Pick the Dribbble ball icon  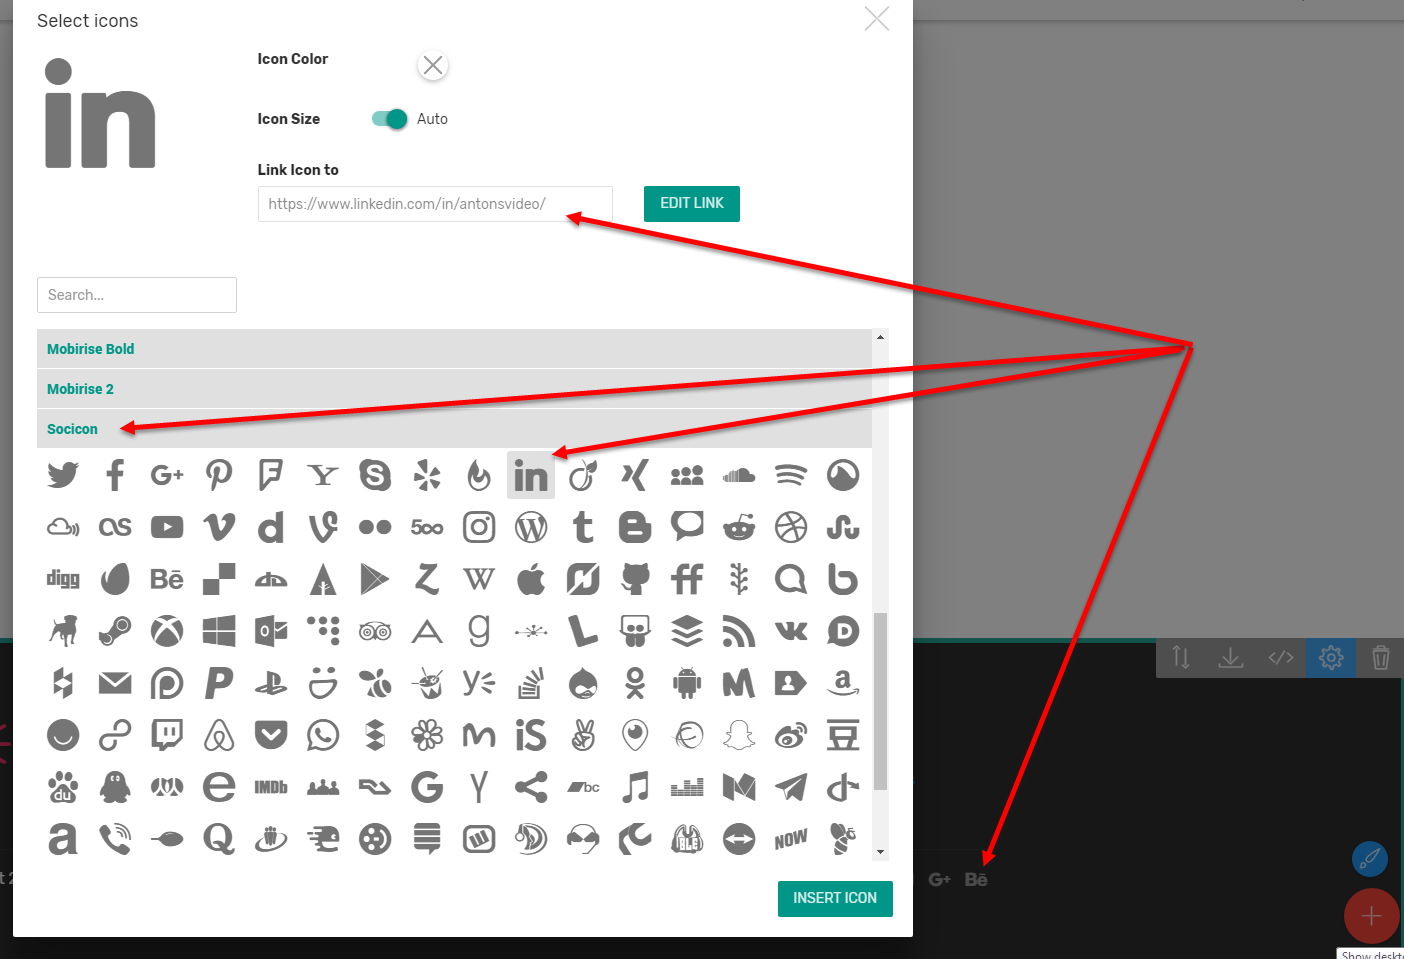[791, 527]
